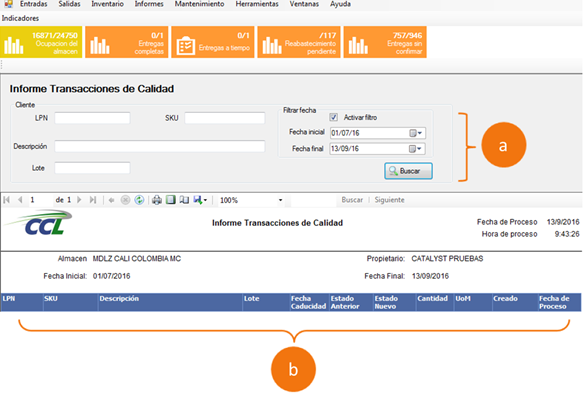Print the report

click(x=157, y=200)
